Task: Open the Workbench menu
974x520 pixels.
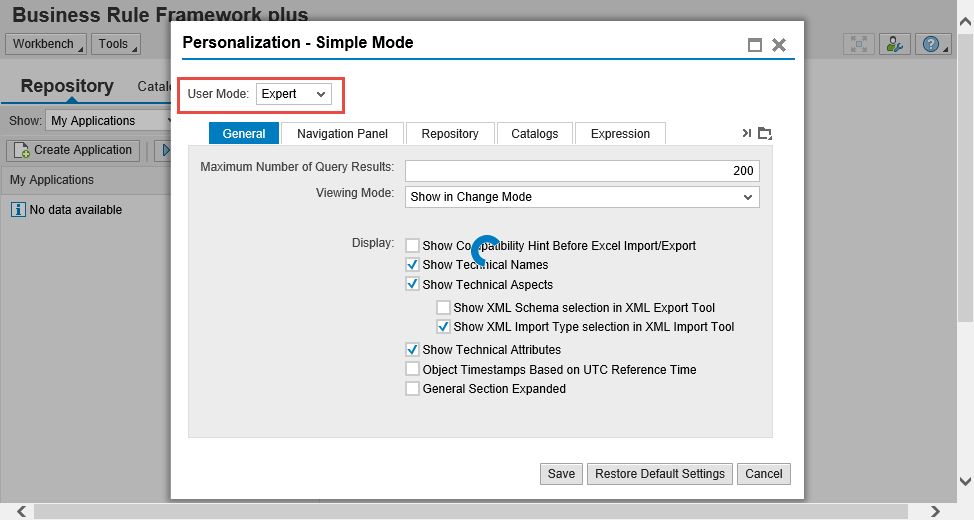Action: tap(45, 44)
